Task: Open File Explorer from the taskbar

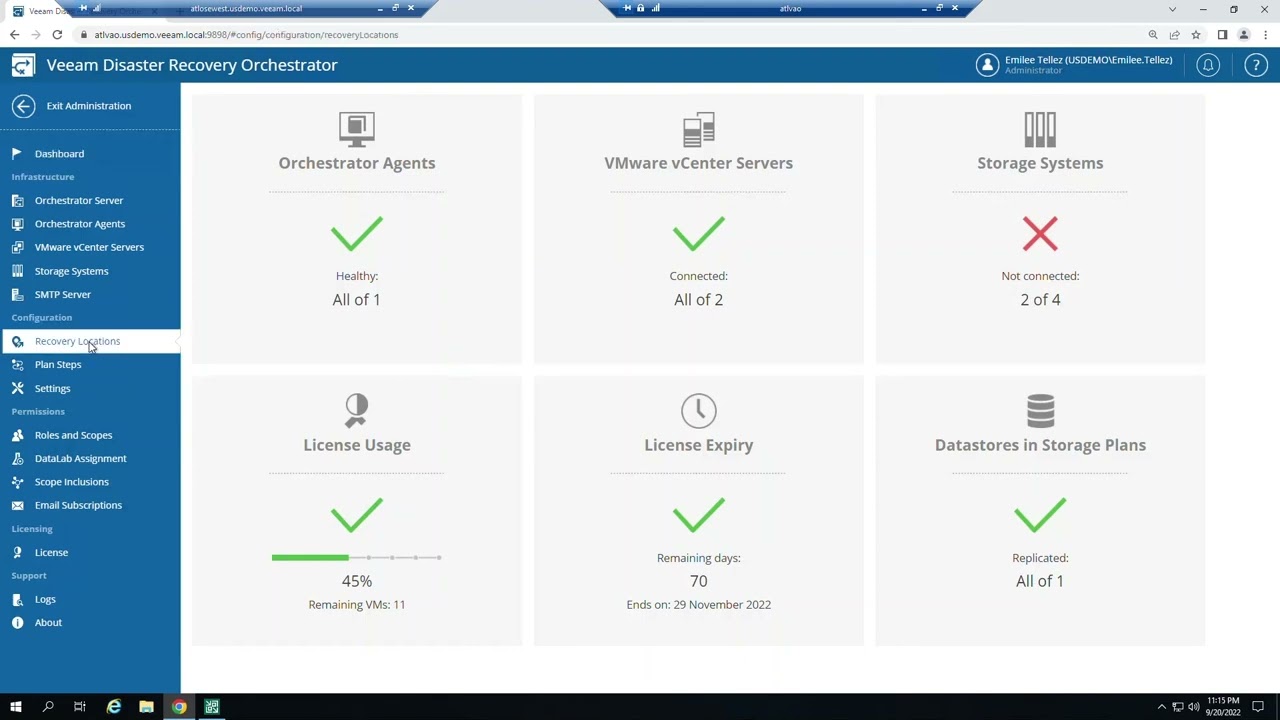Action: pos(146,707)
